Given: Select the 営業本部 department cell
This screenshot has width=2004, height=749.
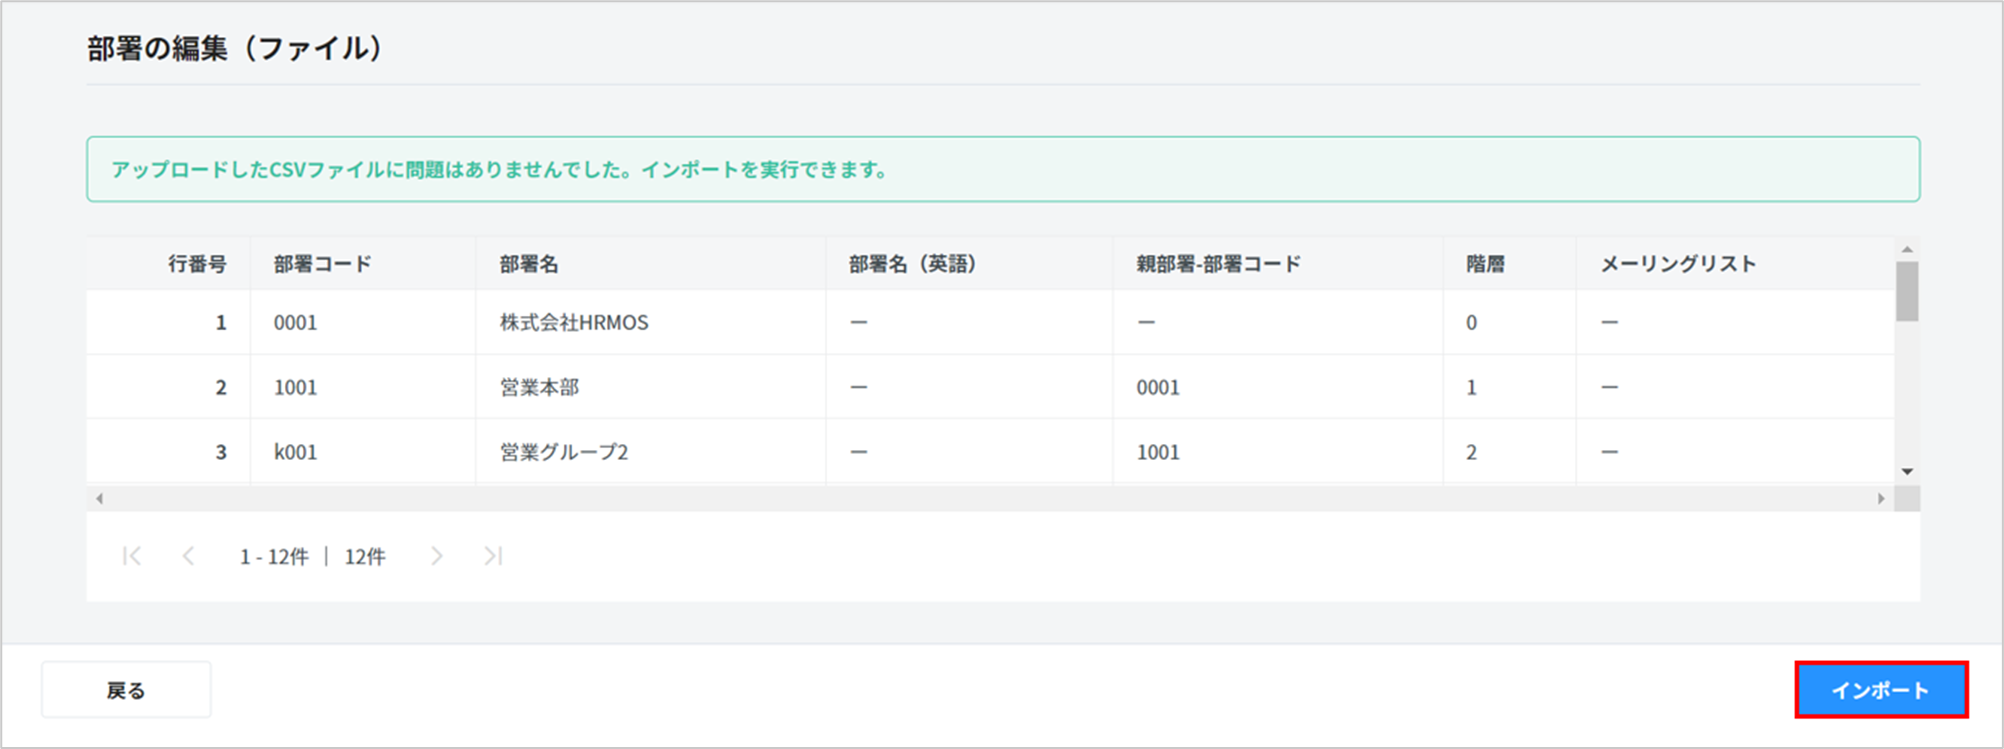Looking at the screenshot, I should (539, 388).
